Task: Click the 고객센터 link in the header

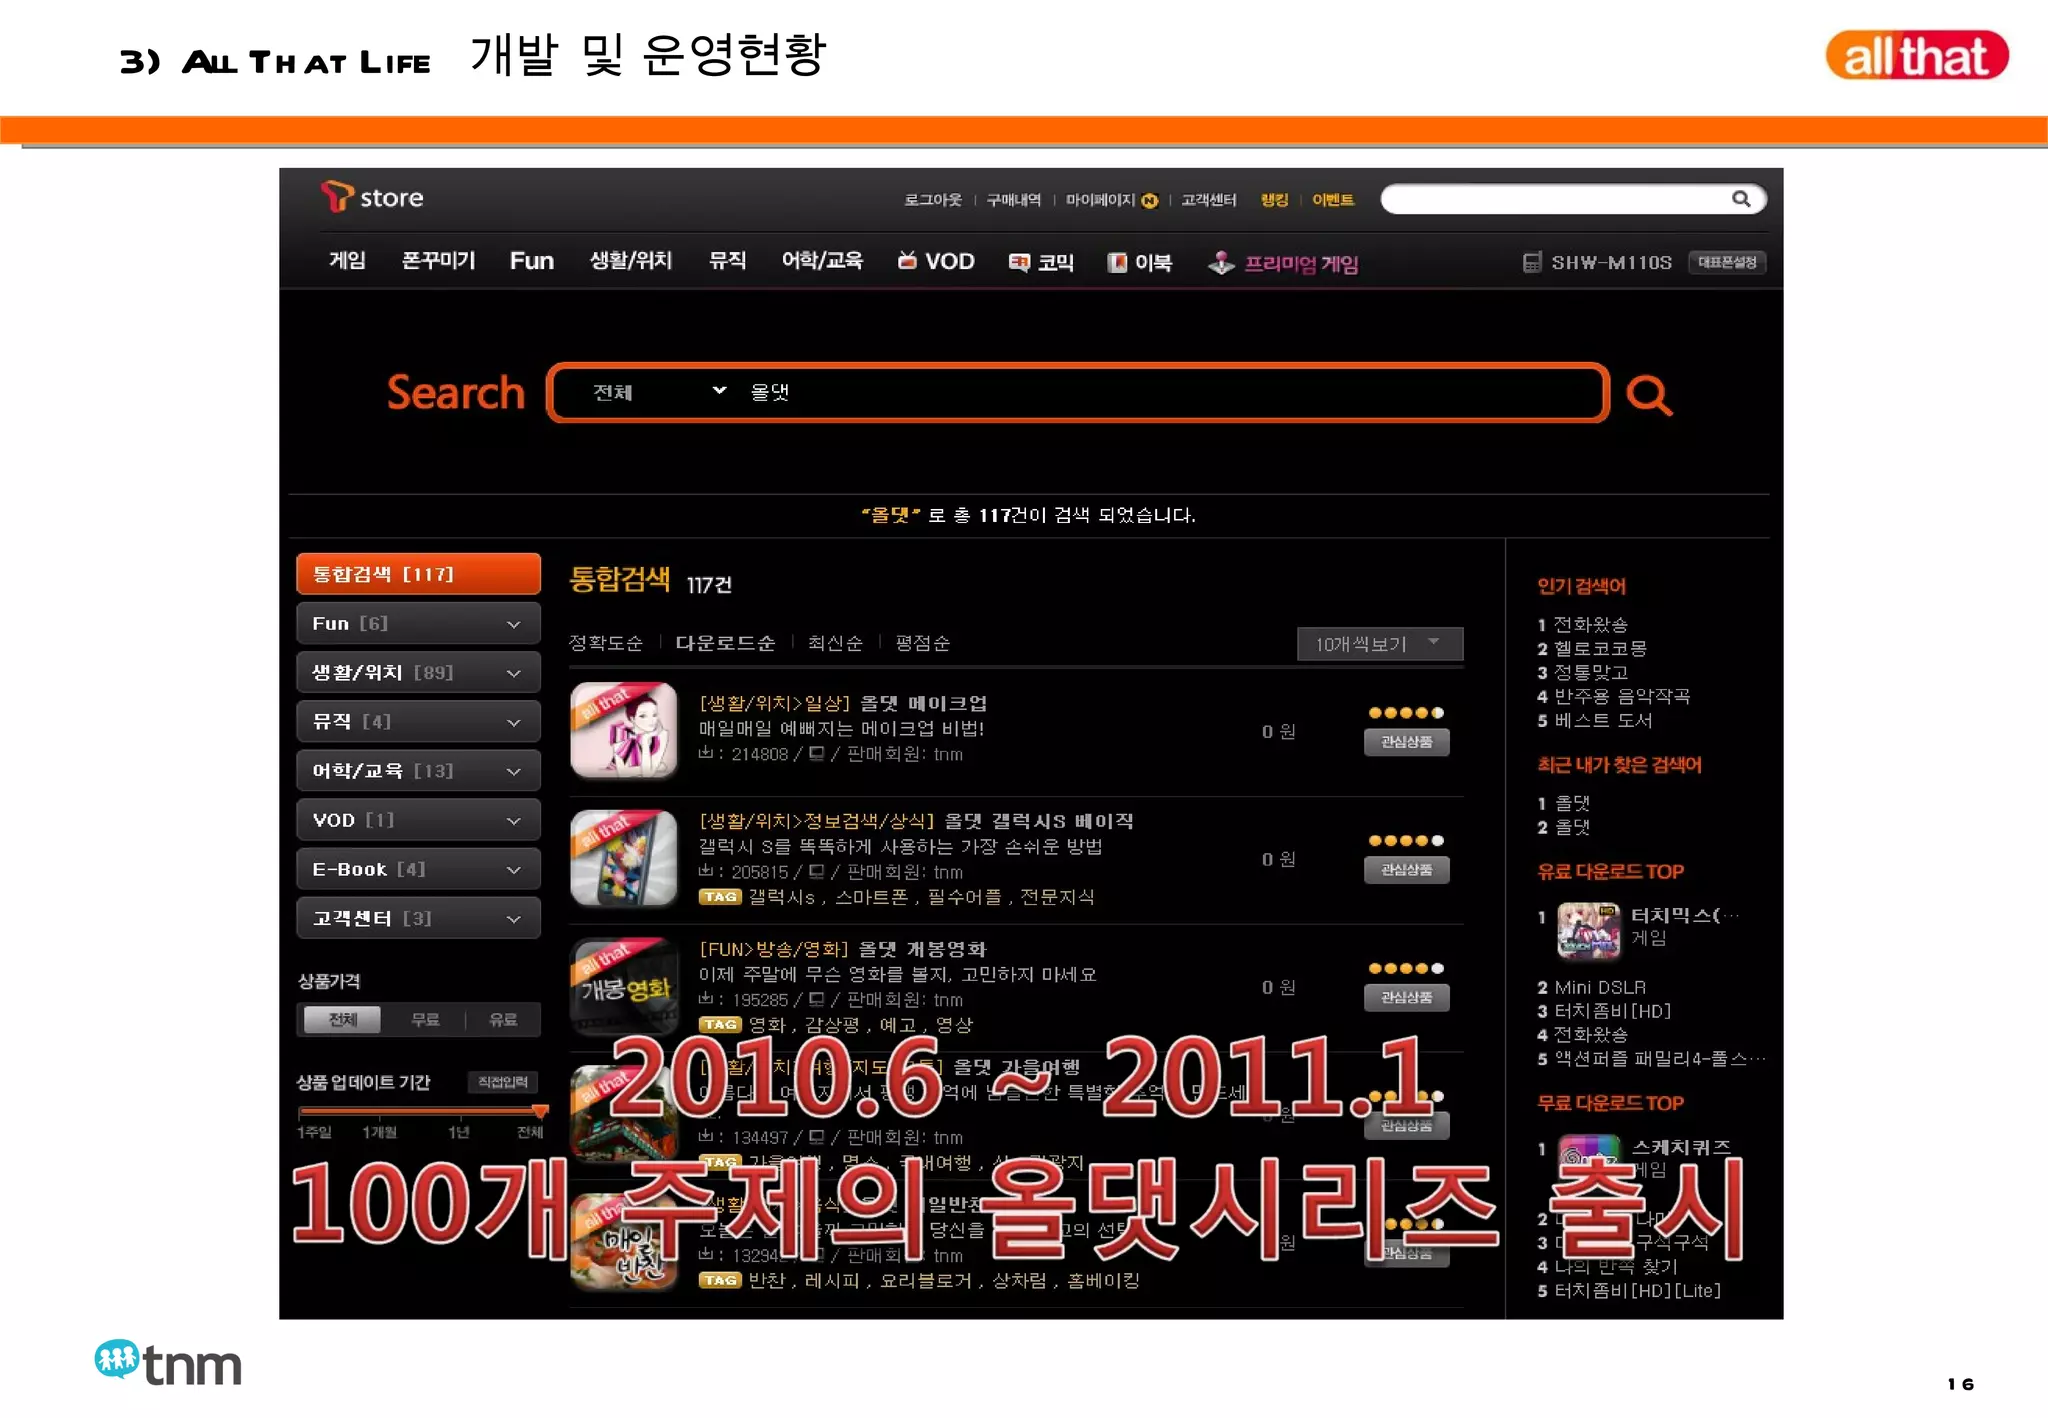Action: (x=1208, y=200)
